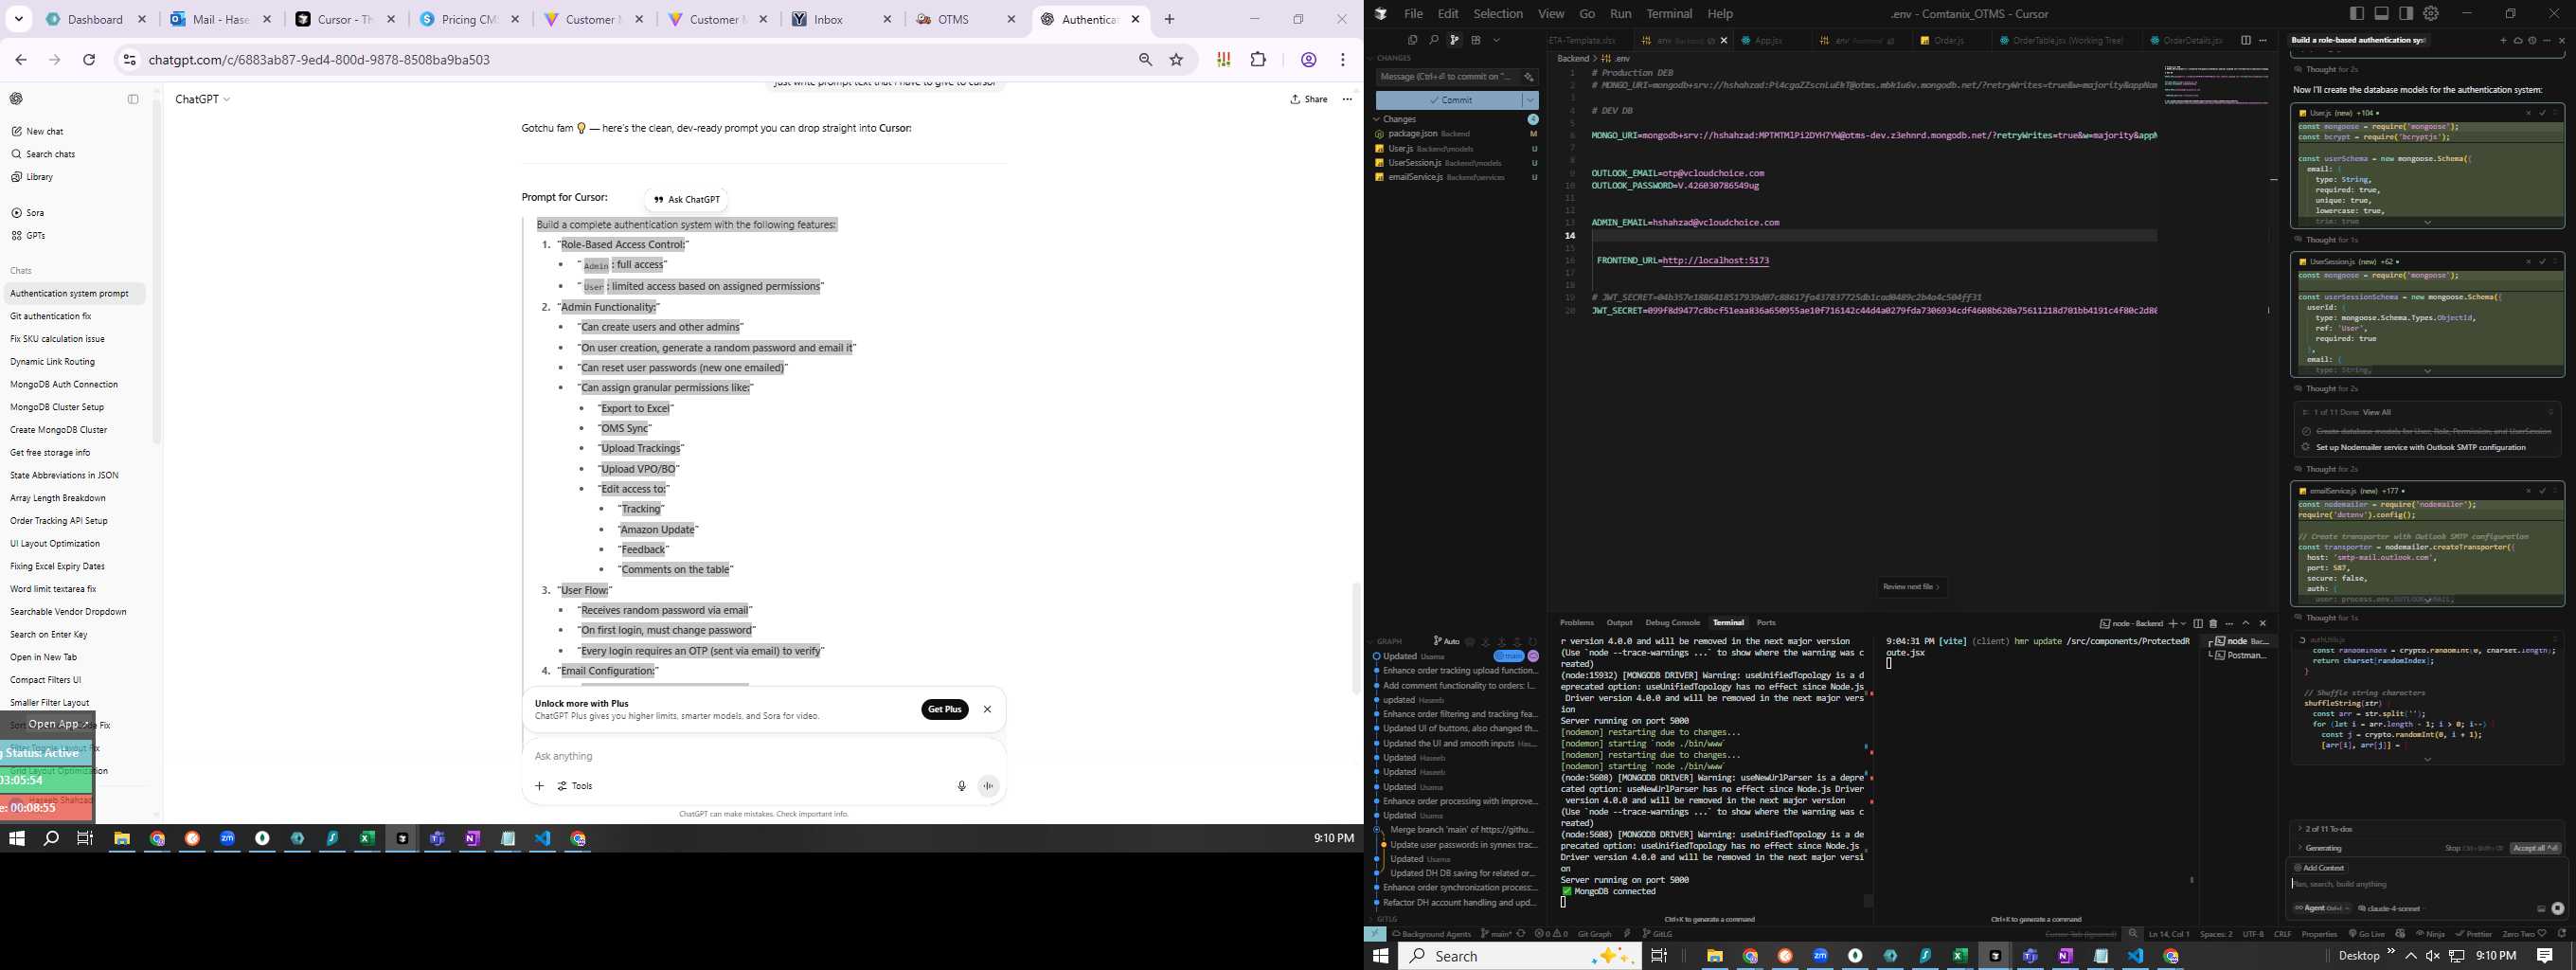
Task: Click Add Context in Cursor chat input
Action: coord(2319,868)
